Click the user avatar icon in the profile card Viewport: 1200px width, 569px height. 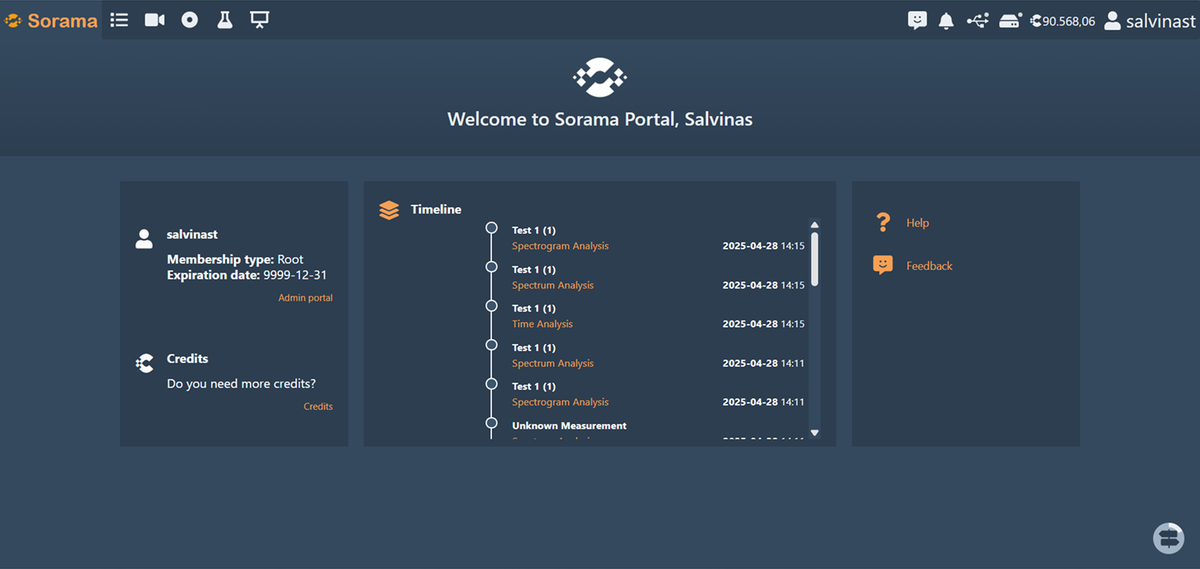(144, 238)
